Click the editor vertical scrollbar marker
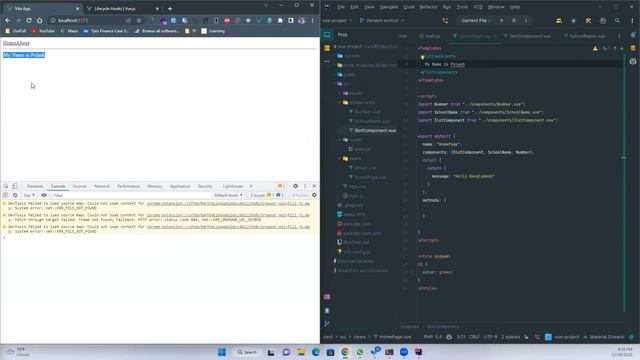This screenshot has height=360, width=640. (624, 158)
